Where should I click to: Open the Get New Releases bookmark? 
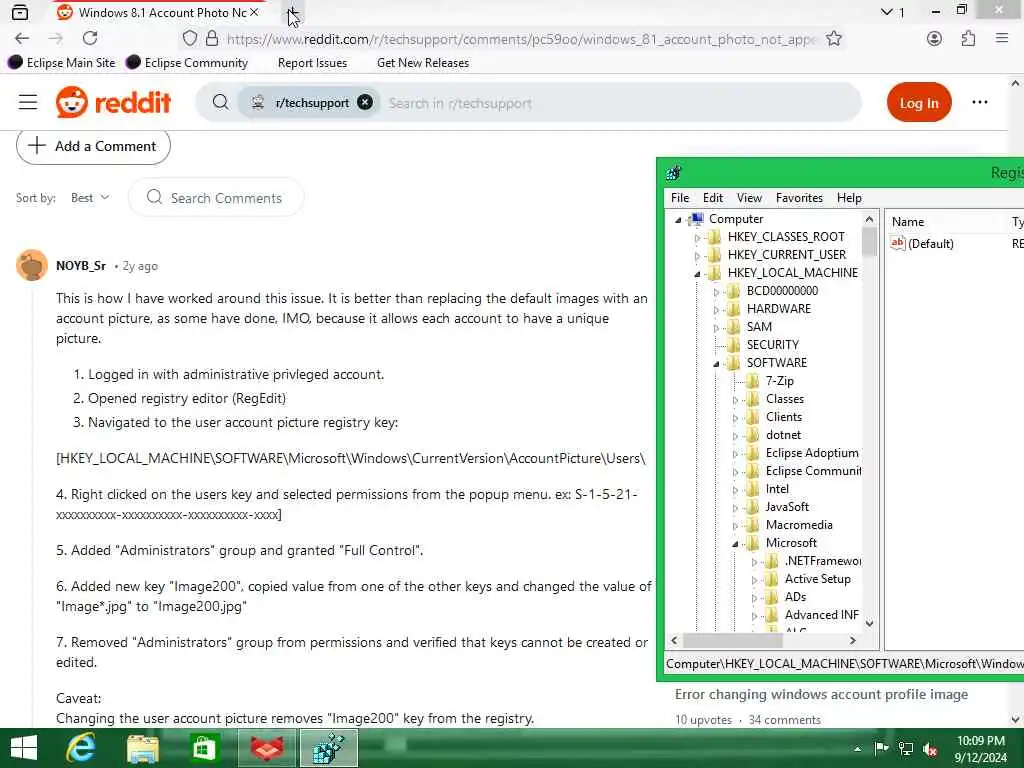click(x=423, y=63)
